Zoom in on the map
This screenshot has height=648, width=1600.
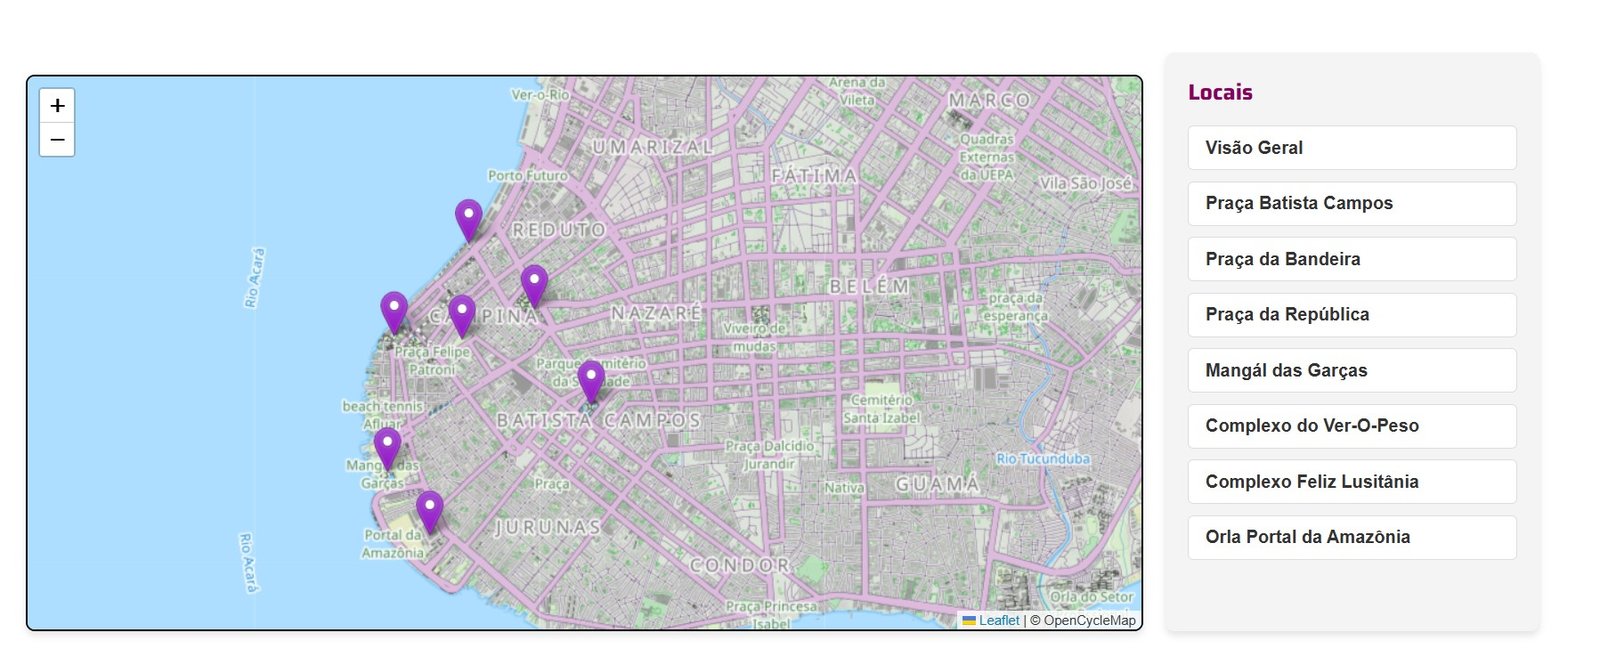click(57, 106)
